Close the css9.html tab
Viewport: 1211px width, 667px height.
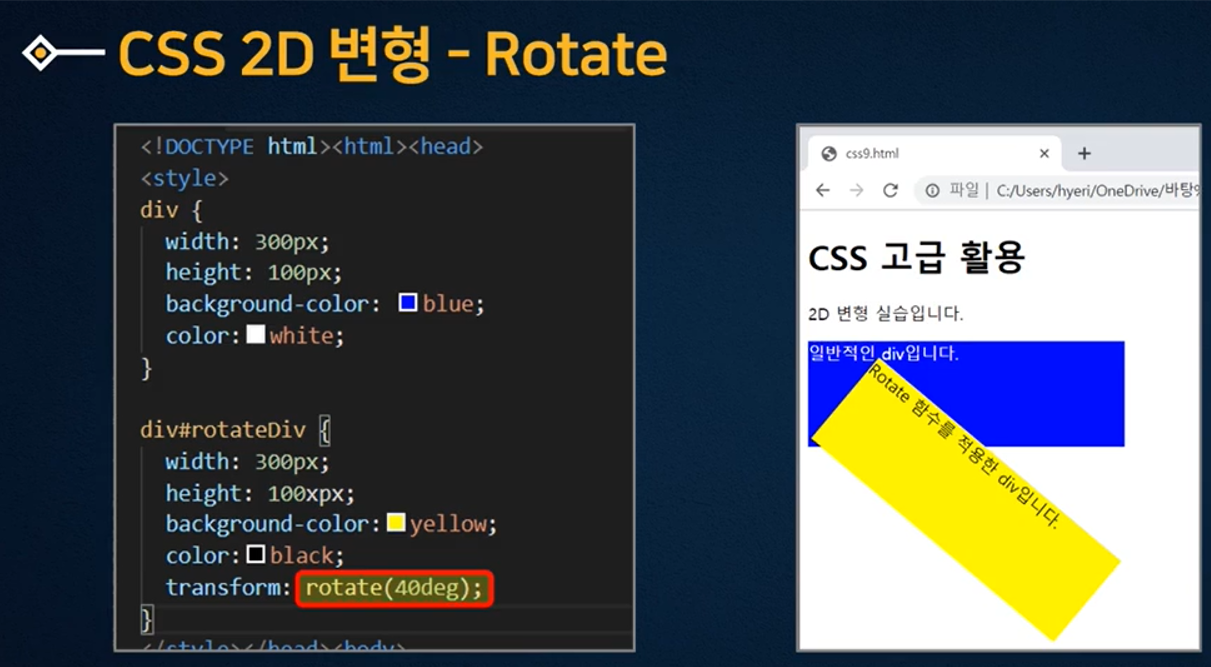(x=1044, y=153)
